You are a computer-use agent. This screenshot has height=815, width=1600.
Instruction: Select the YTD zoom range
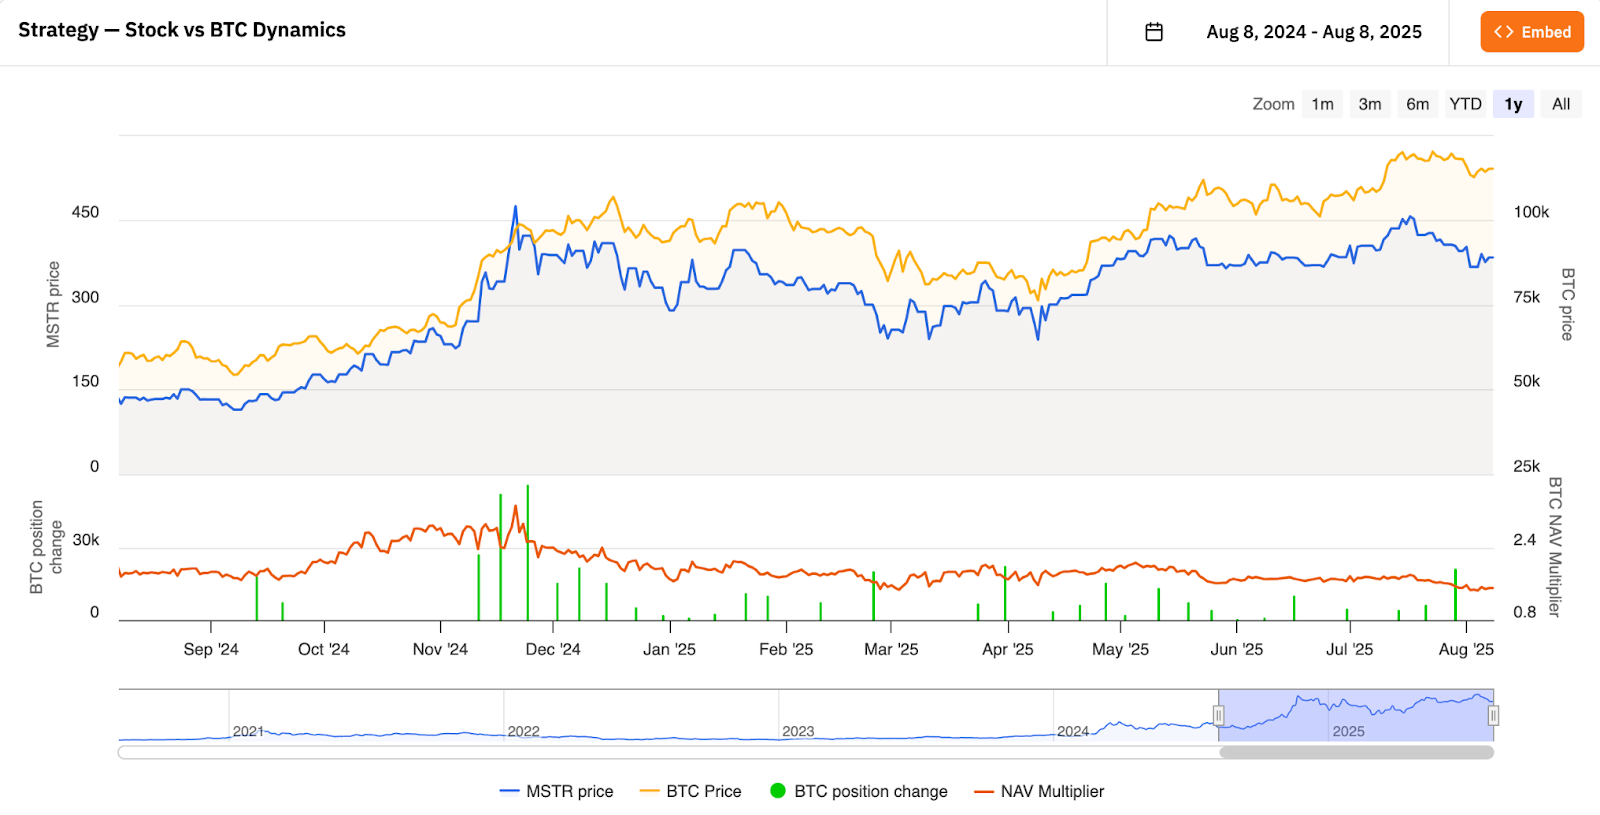coord(1466,104)
